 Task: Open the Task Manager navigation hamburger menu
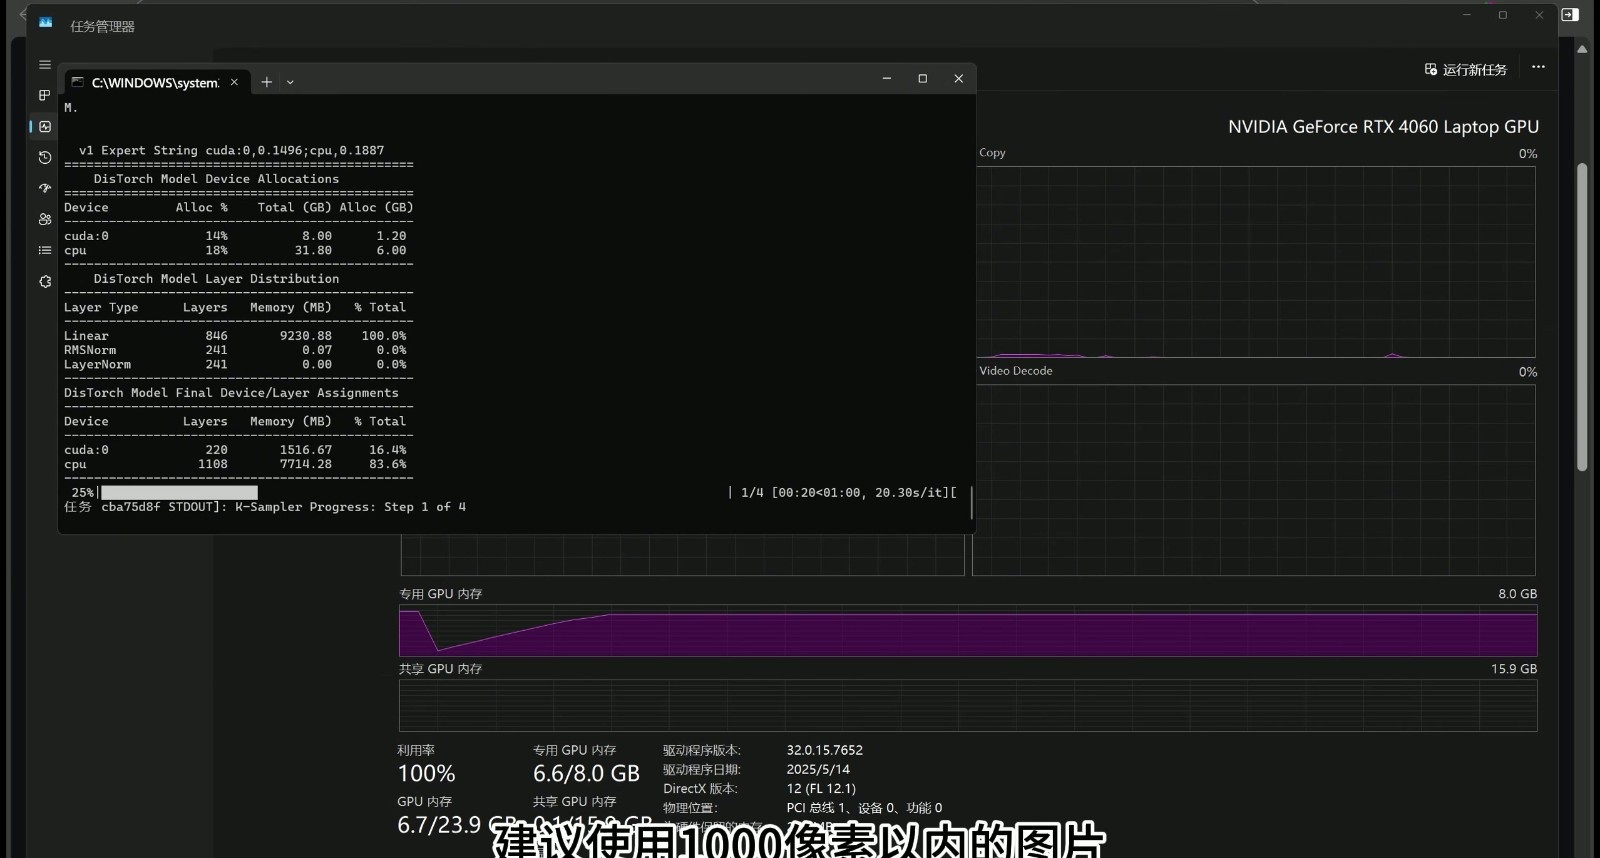tap(45, 64)
